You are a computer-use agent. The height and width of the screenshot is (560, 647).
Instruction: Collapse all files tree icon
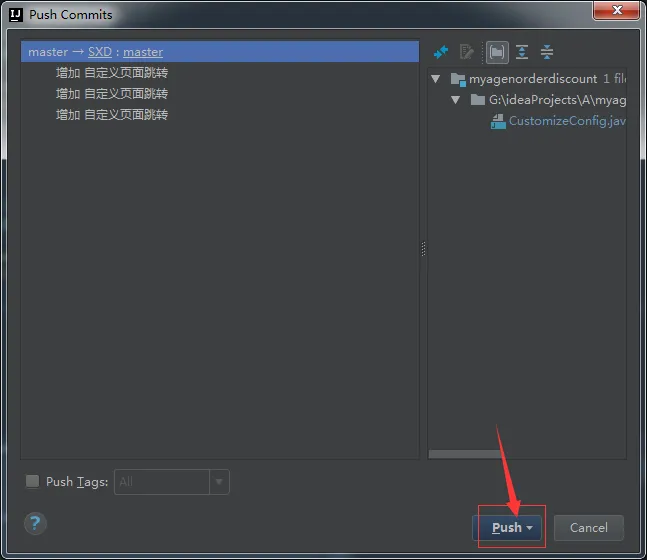547,52
